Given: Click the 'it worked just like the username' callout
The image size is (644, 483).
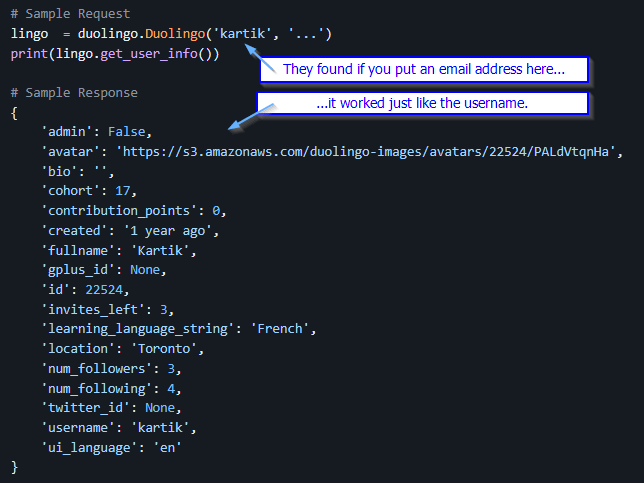Looking at the screenshot, I should [x=424, y=103].
